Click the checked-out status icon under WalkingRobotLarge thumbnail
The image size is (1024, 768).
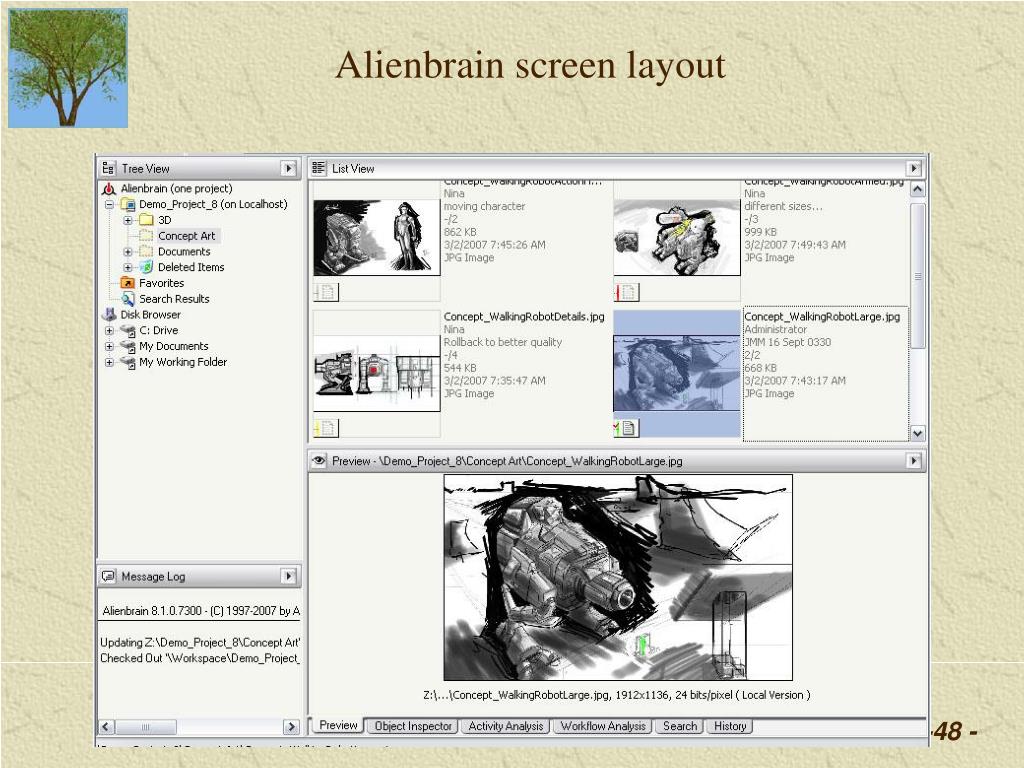click(x=626, y=428)
